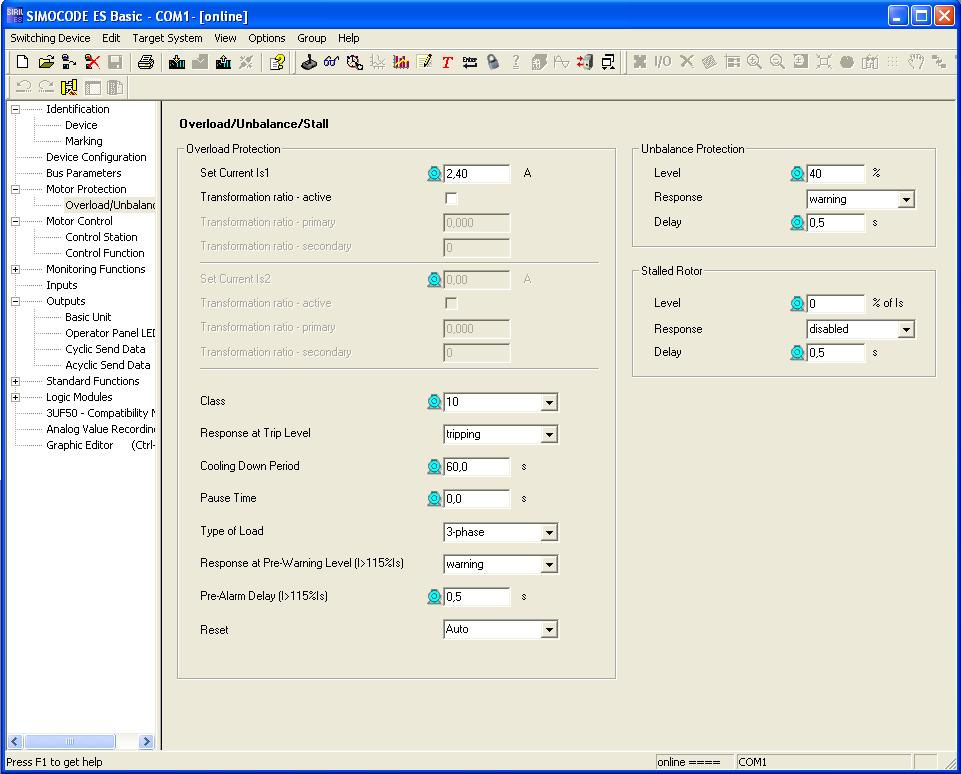Click the Pause Time input field

pyautogui.click(x=476, y=499)
